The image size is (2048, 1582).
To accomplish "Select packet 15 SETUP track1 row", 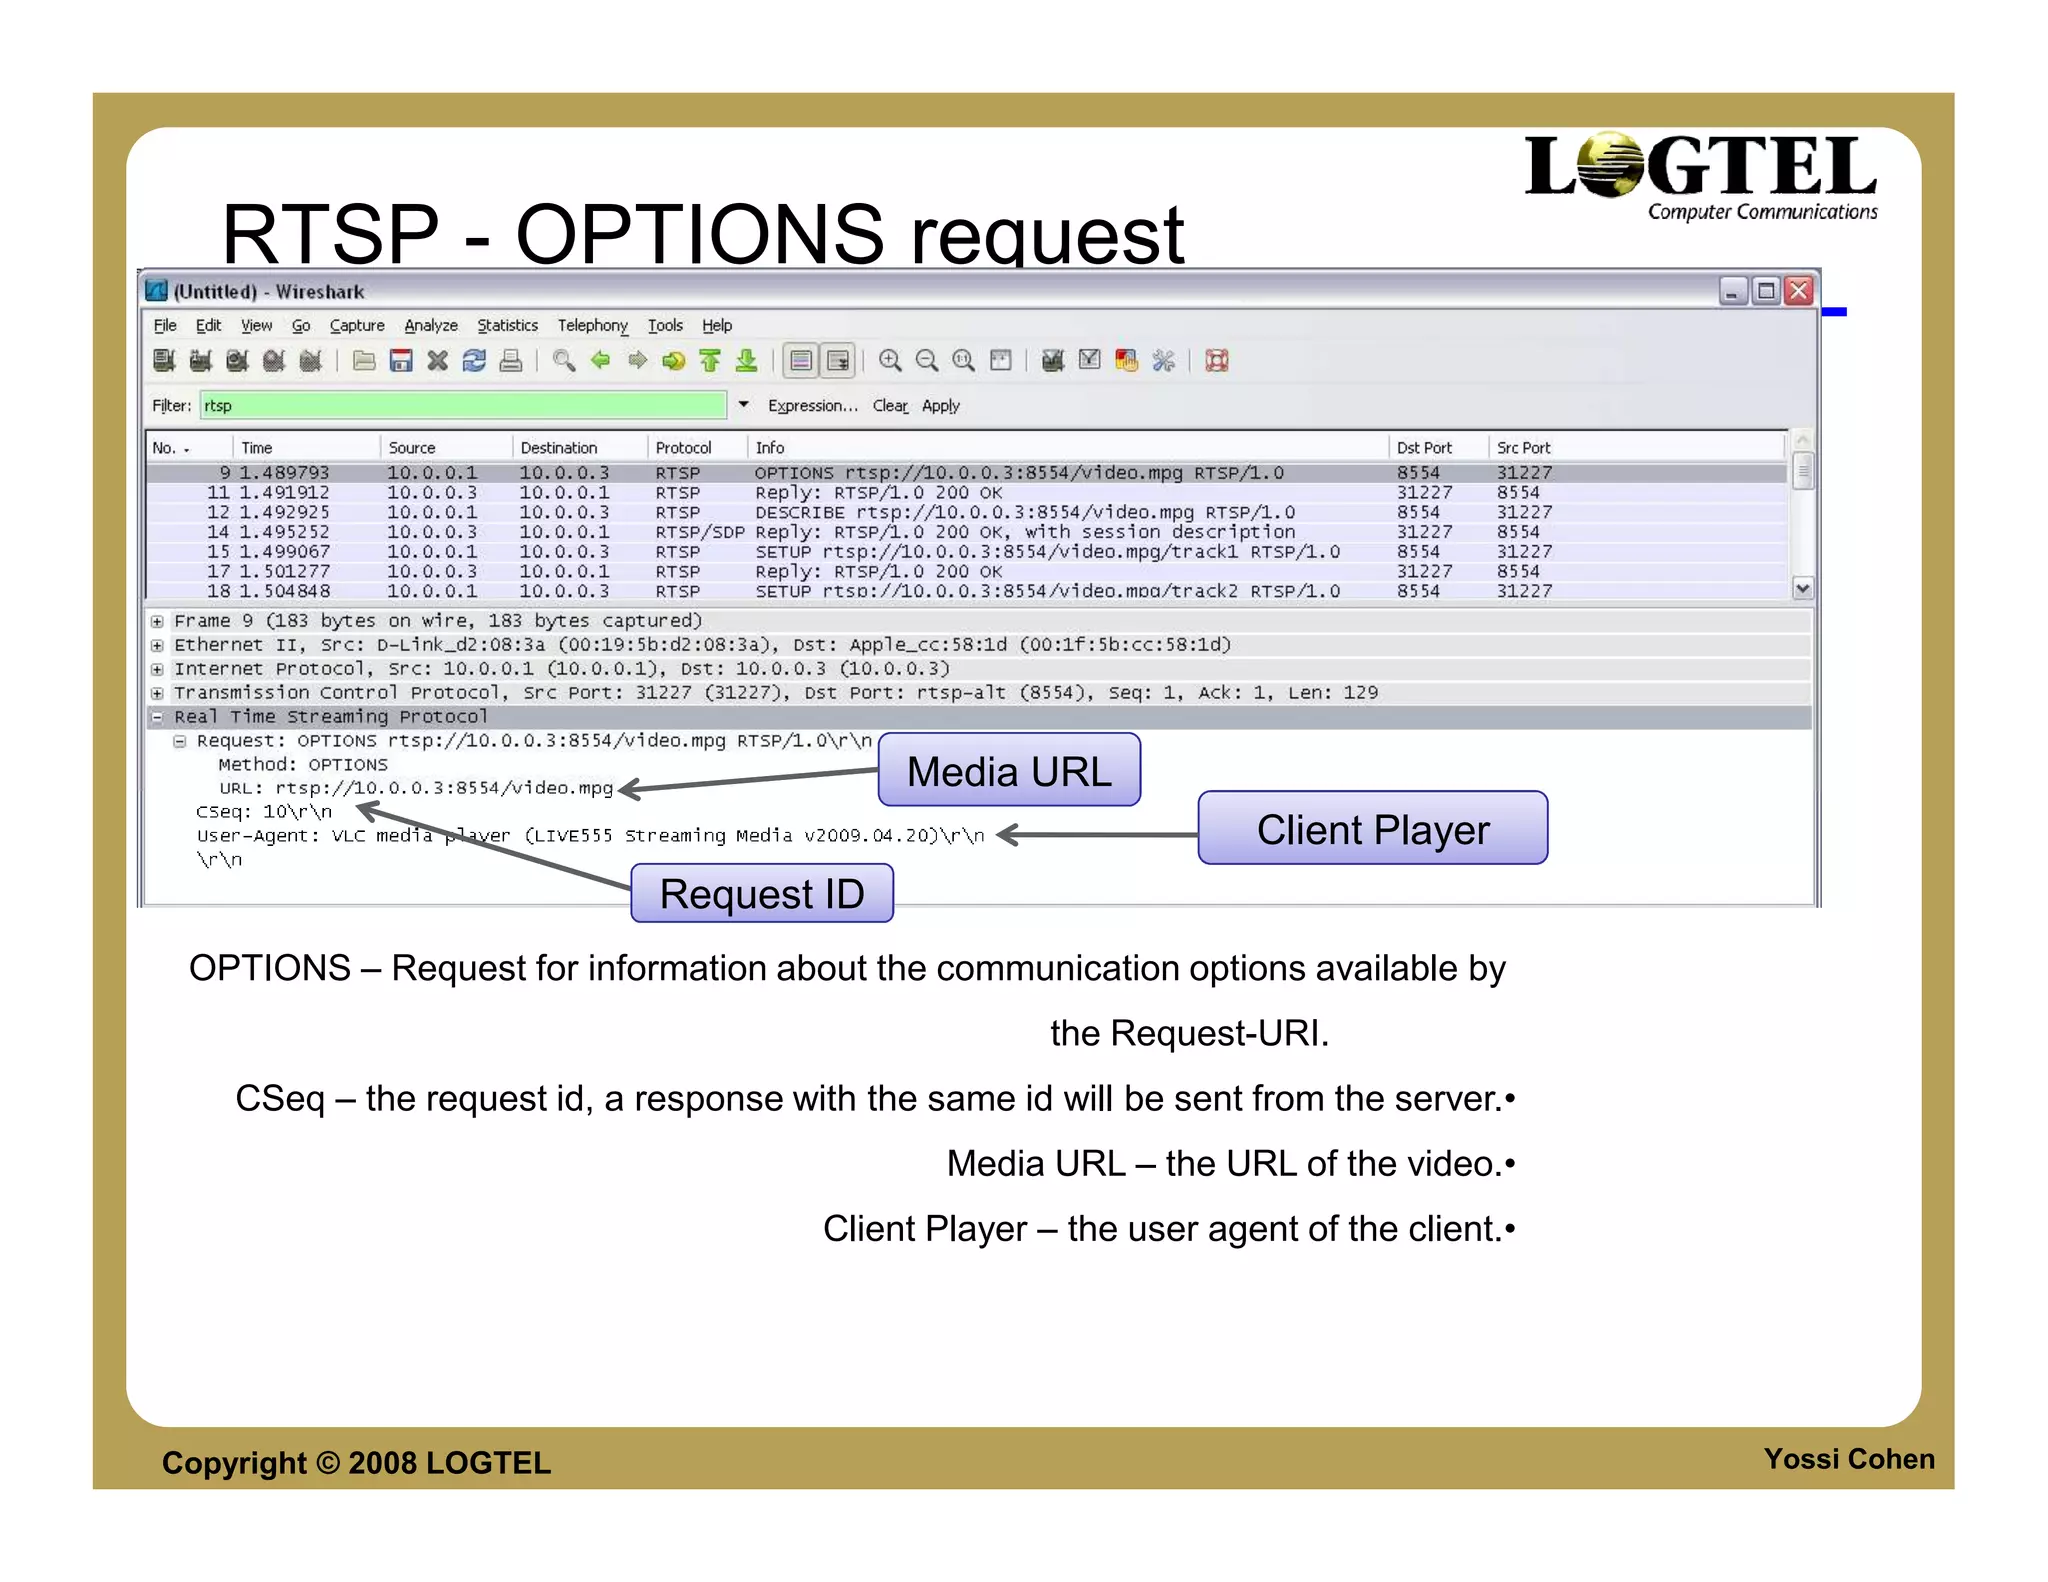I will pyautogui.click(x=966, y=552).
